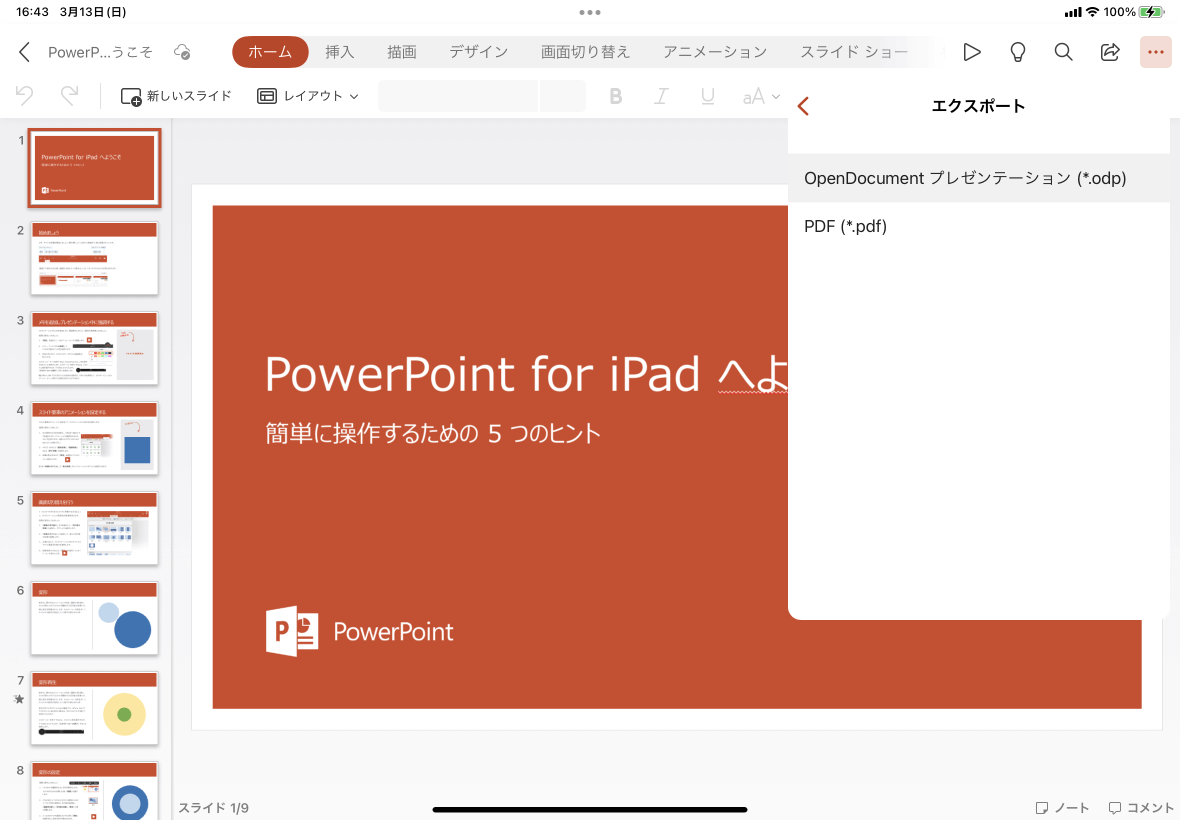Go back from the エクスポート panel
This screenshot has width=1180, height=820.
[804, 106]
